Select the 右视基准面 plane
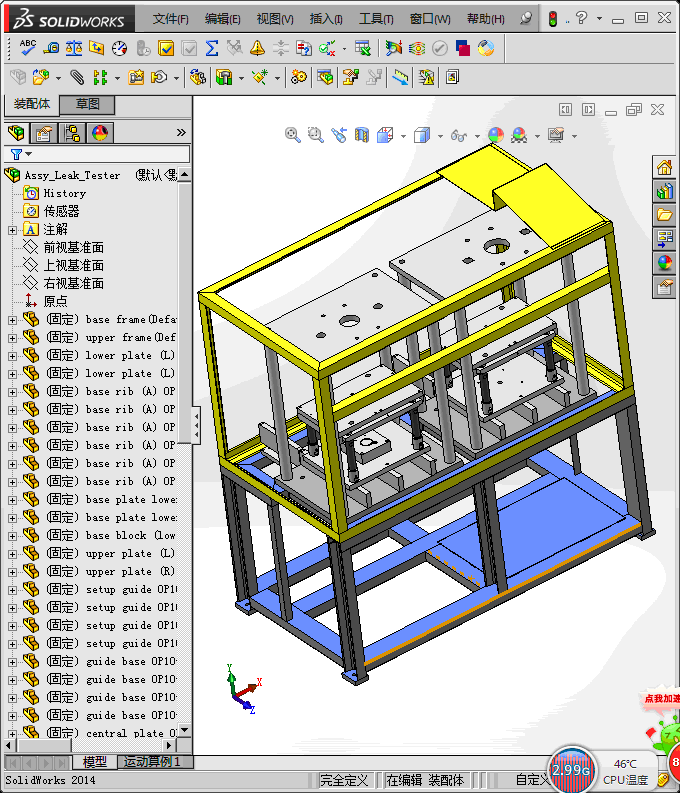Image resolution: width=680 pixels, height=793 pixels. [74, 283]
